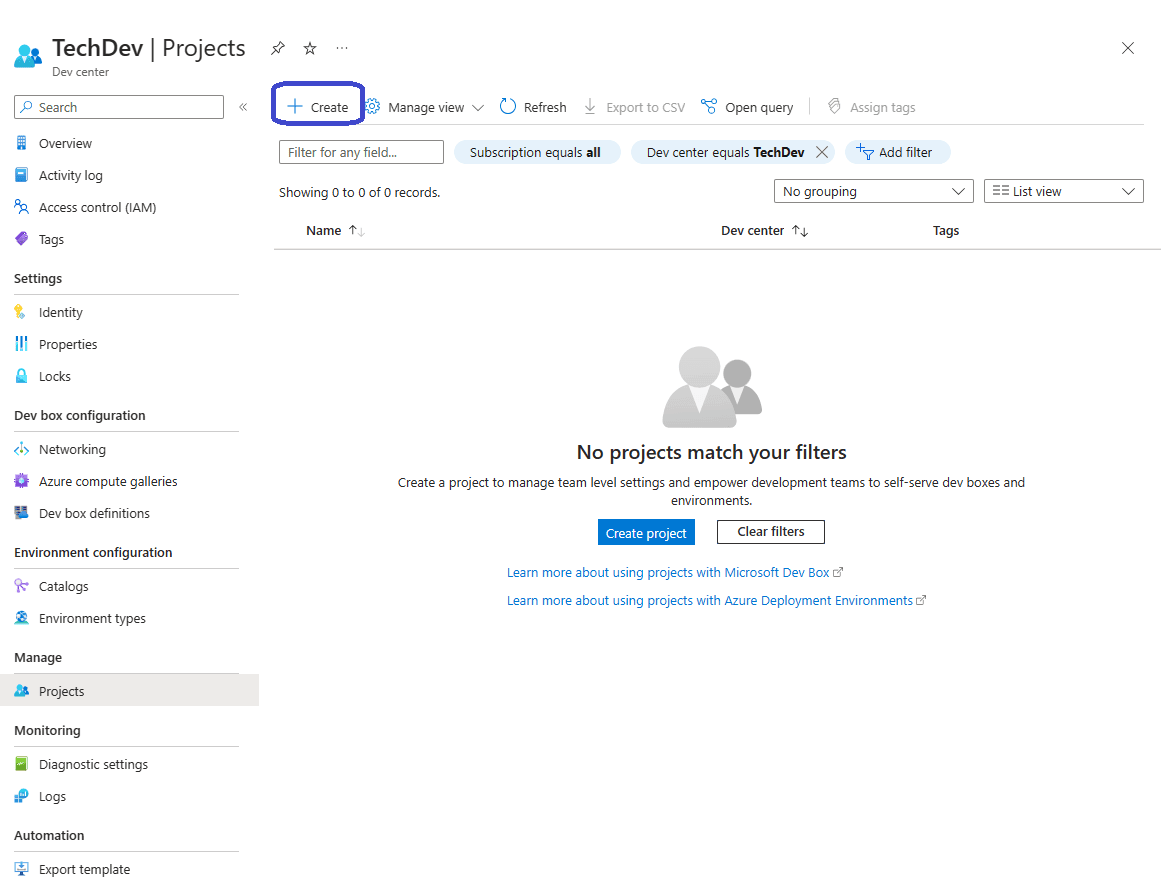Click the pin icon next to title
1161x893 pixels.
[x=278, y=48]
